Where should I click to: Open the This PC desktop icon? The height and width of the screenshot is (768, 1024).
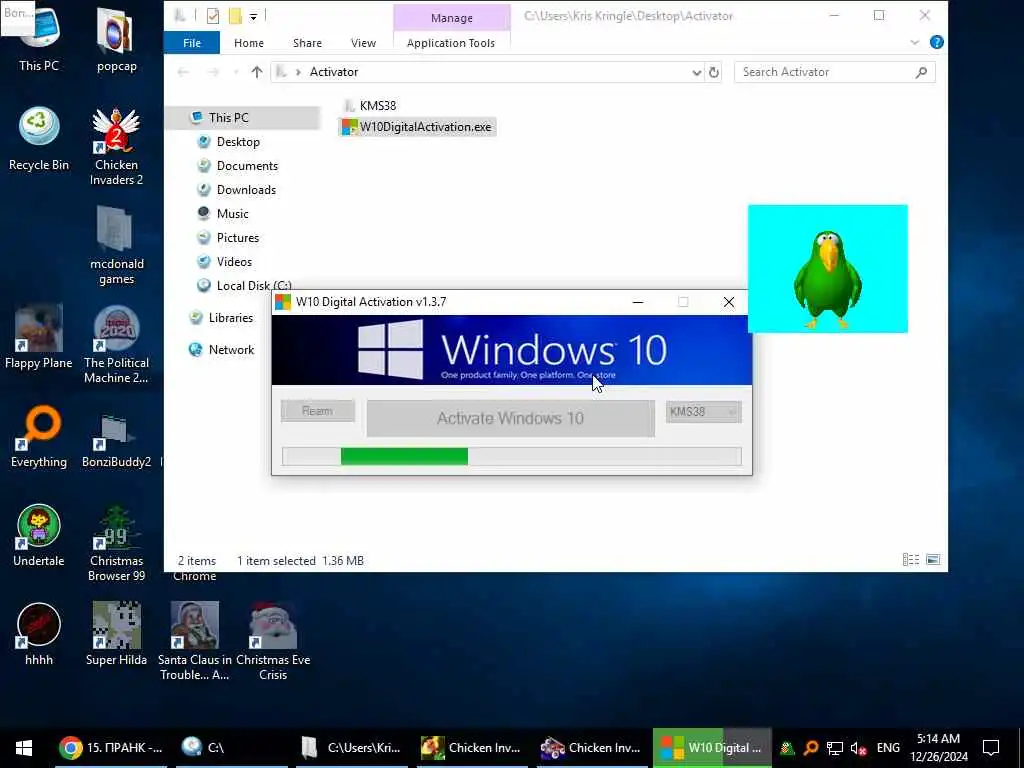coord(39,39)
